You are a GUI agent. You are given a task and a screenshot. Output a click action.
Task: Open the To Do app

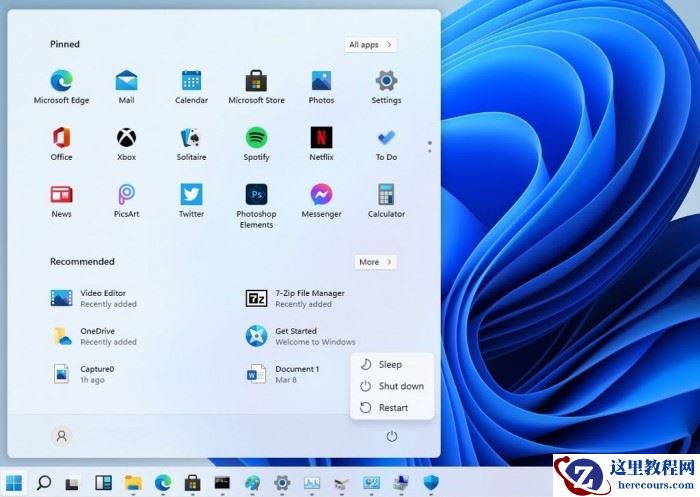[x=386, y=144]
